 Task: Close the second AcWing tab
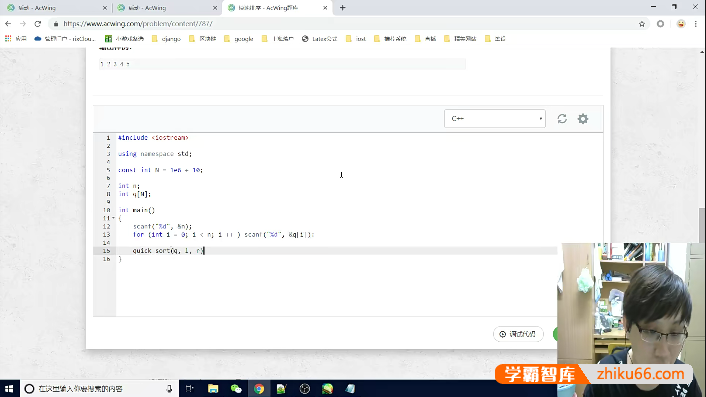pyautogui.click(x=215, y=8)
